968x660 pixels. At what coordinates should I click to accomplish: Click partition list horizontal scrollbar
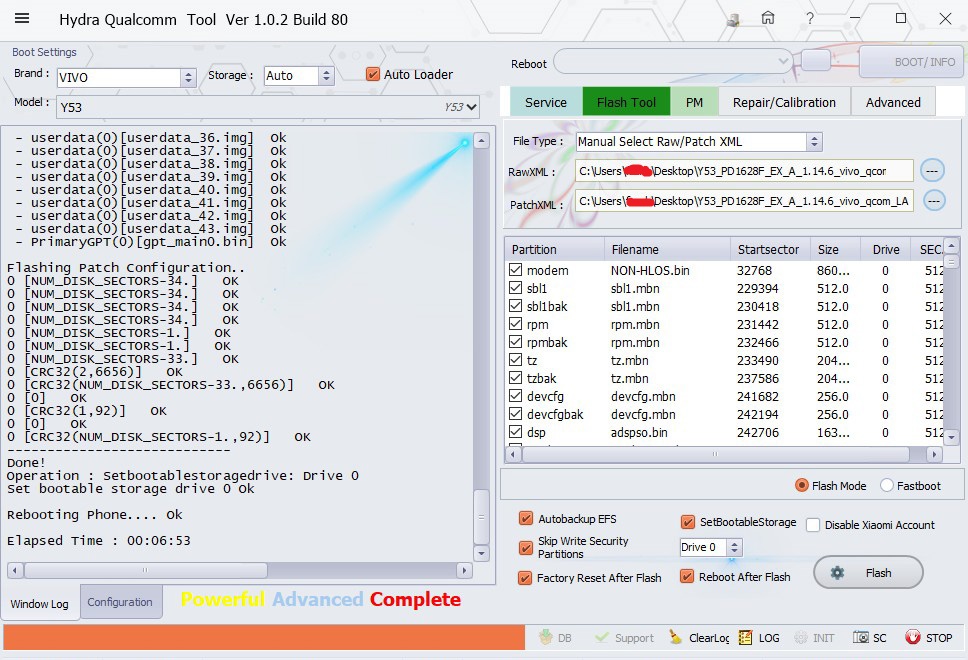coord(716,454)
